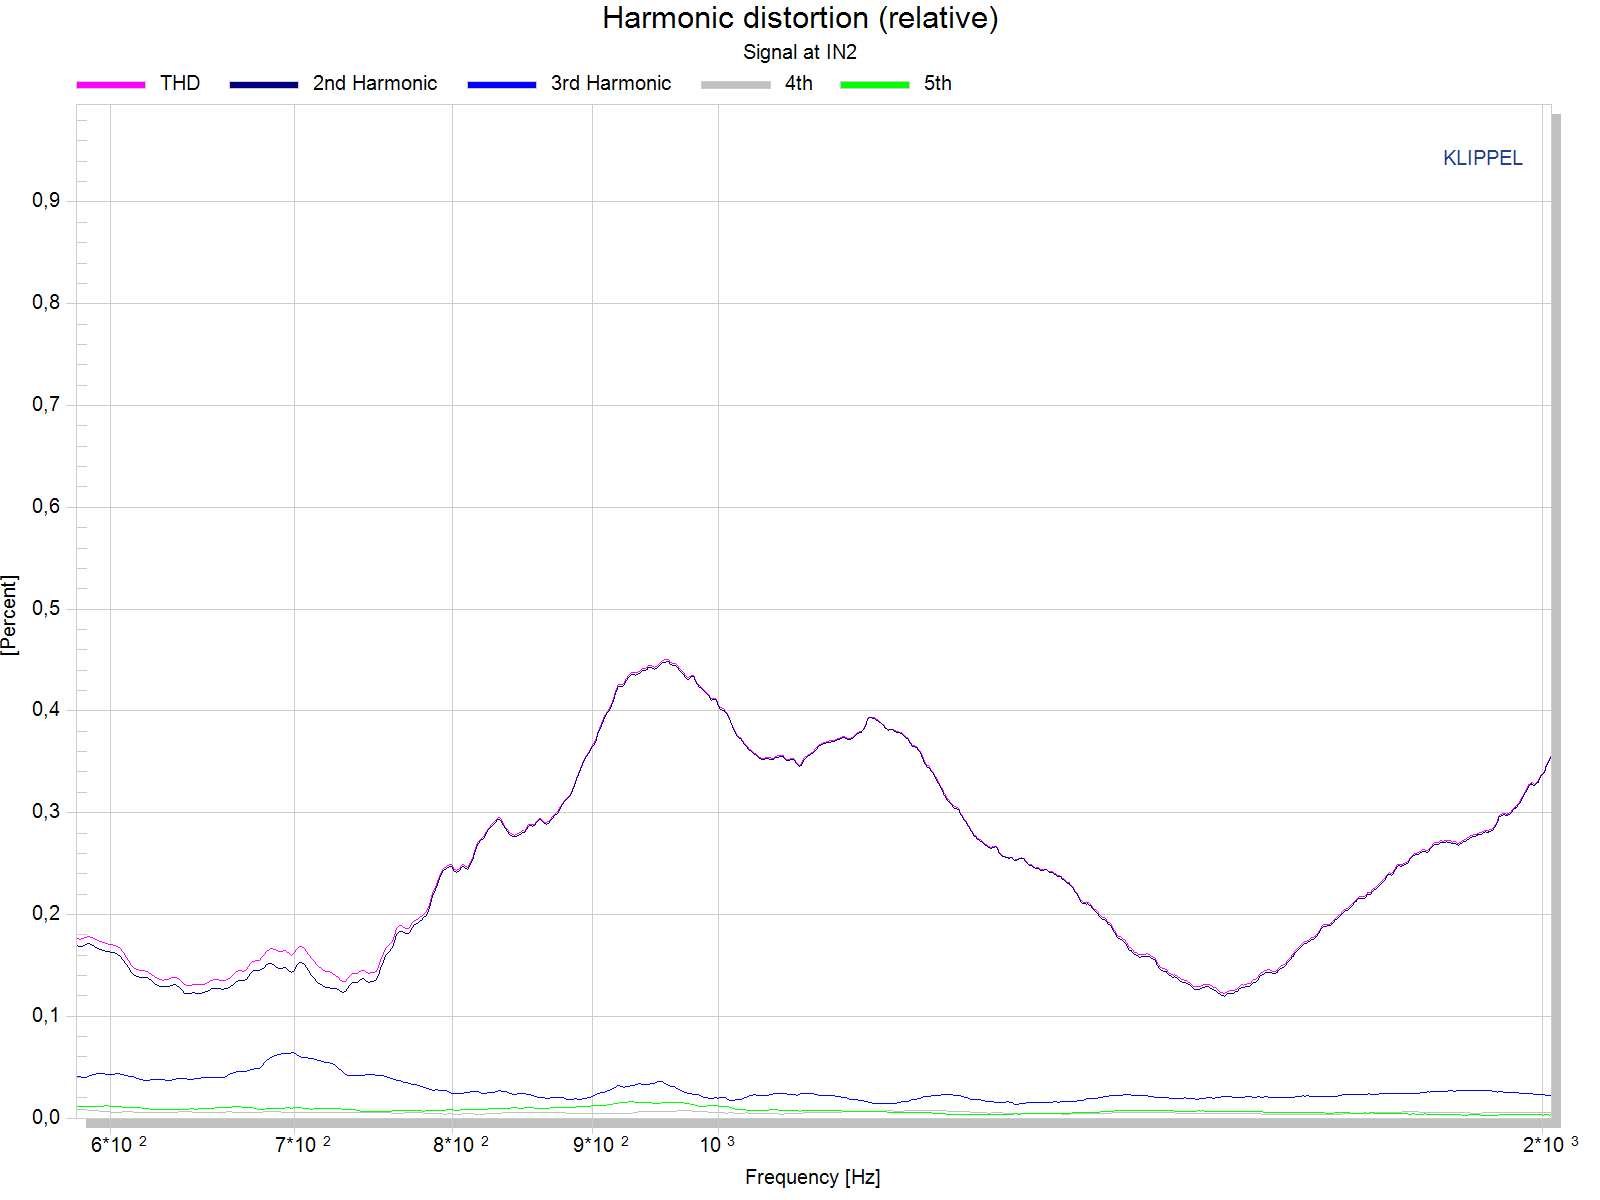The image size is (1600, 1200).
Task: Click the 0,1 y-axis tick value
Action: click(x=46, y=1015)
